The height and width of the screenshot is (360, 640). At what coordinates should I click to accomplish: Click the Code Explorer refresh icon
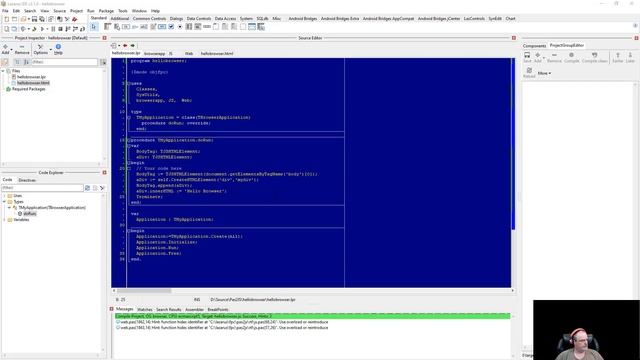click(87, 188)
